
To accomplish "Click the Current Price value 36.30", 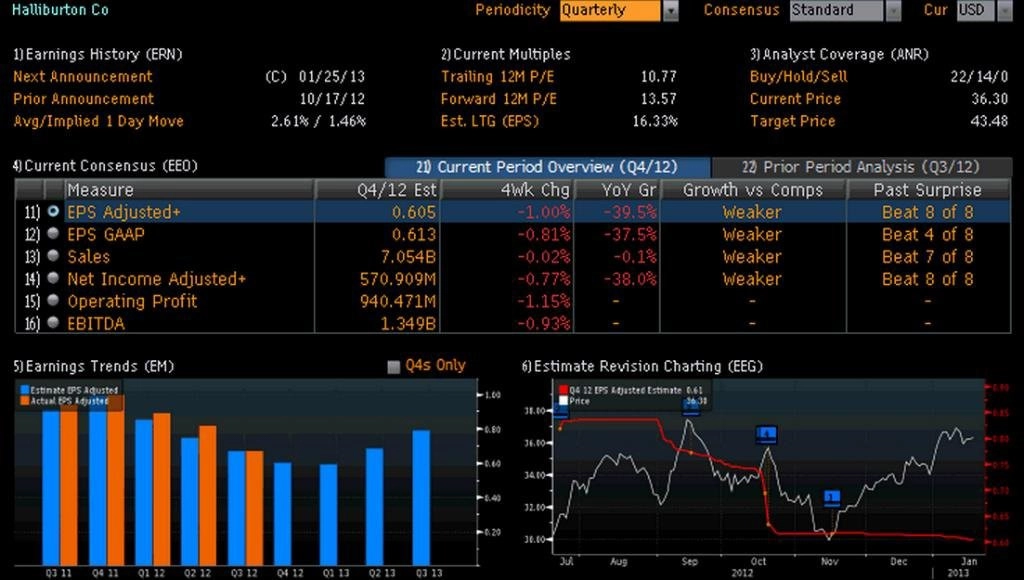I will click(x=989, y=99).
